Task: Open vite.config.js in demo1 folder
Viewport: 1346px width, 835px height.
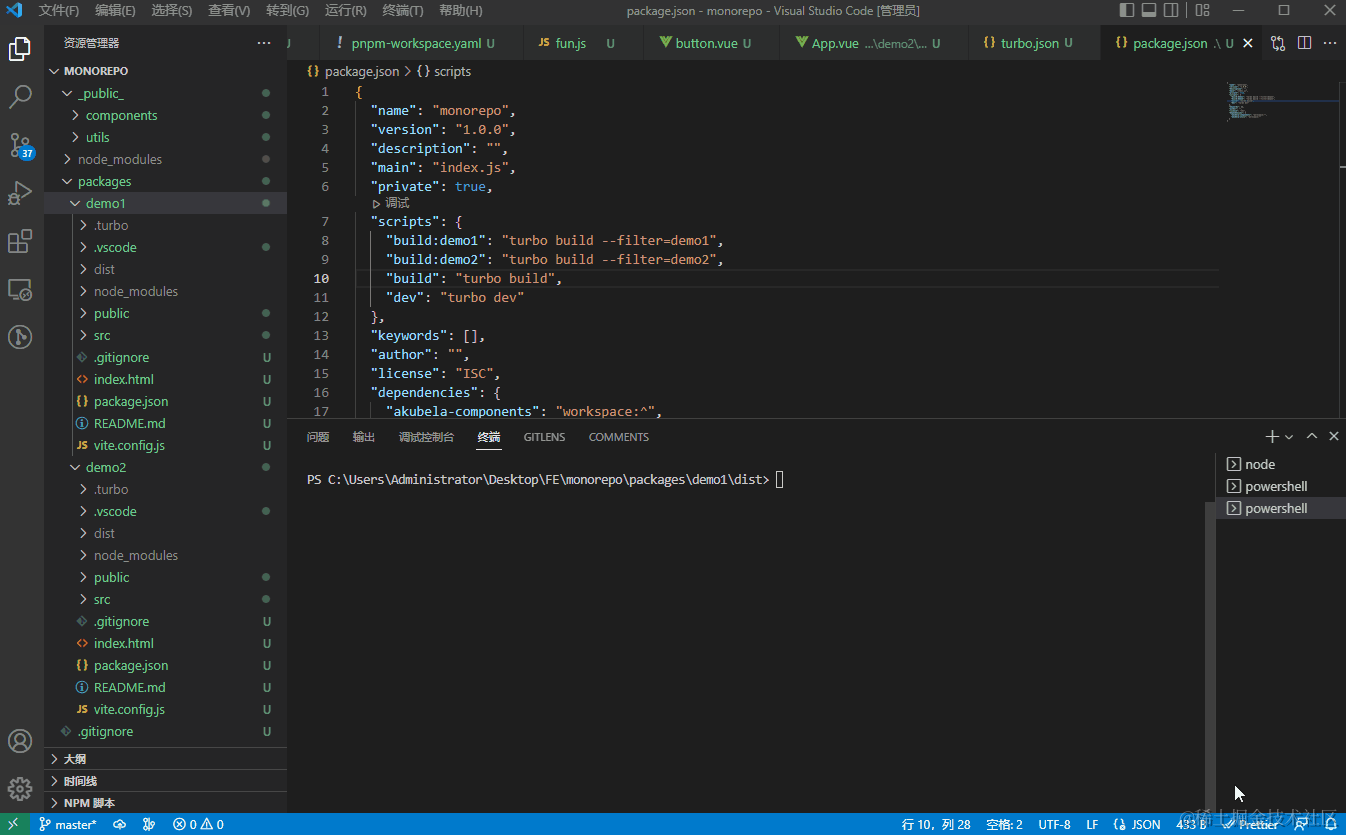Action: pos(129,445)
